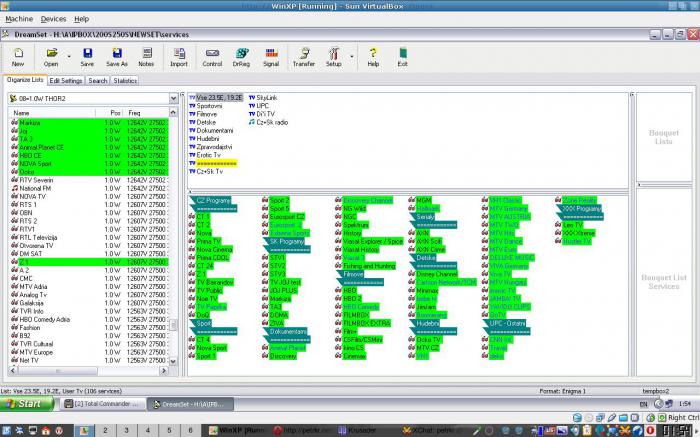Open the Search tab
Screen dimensions: 700x437
point(98,81)
